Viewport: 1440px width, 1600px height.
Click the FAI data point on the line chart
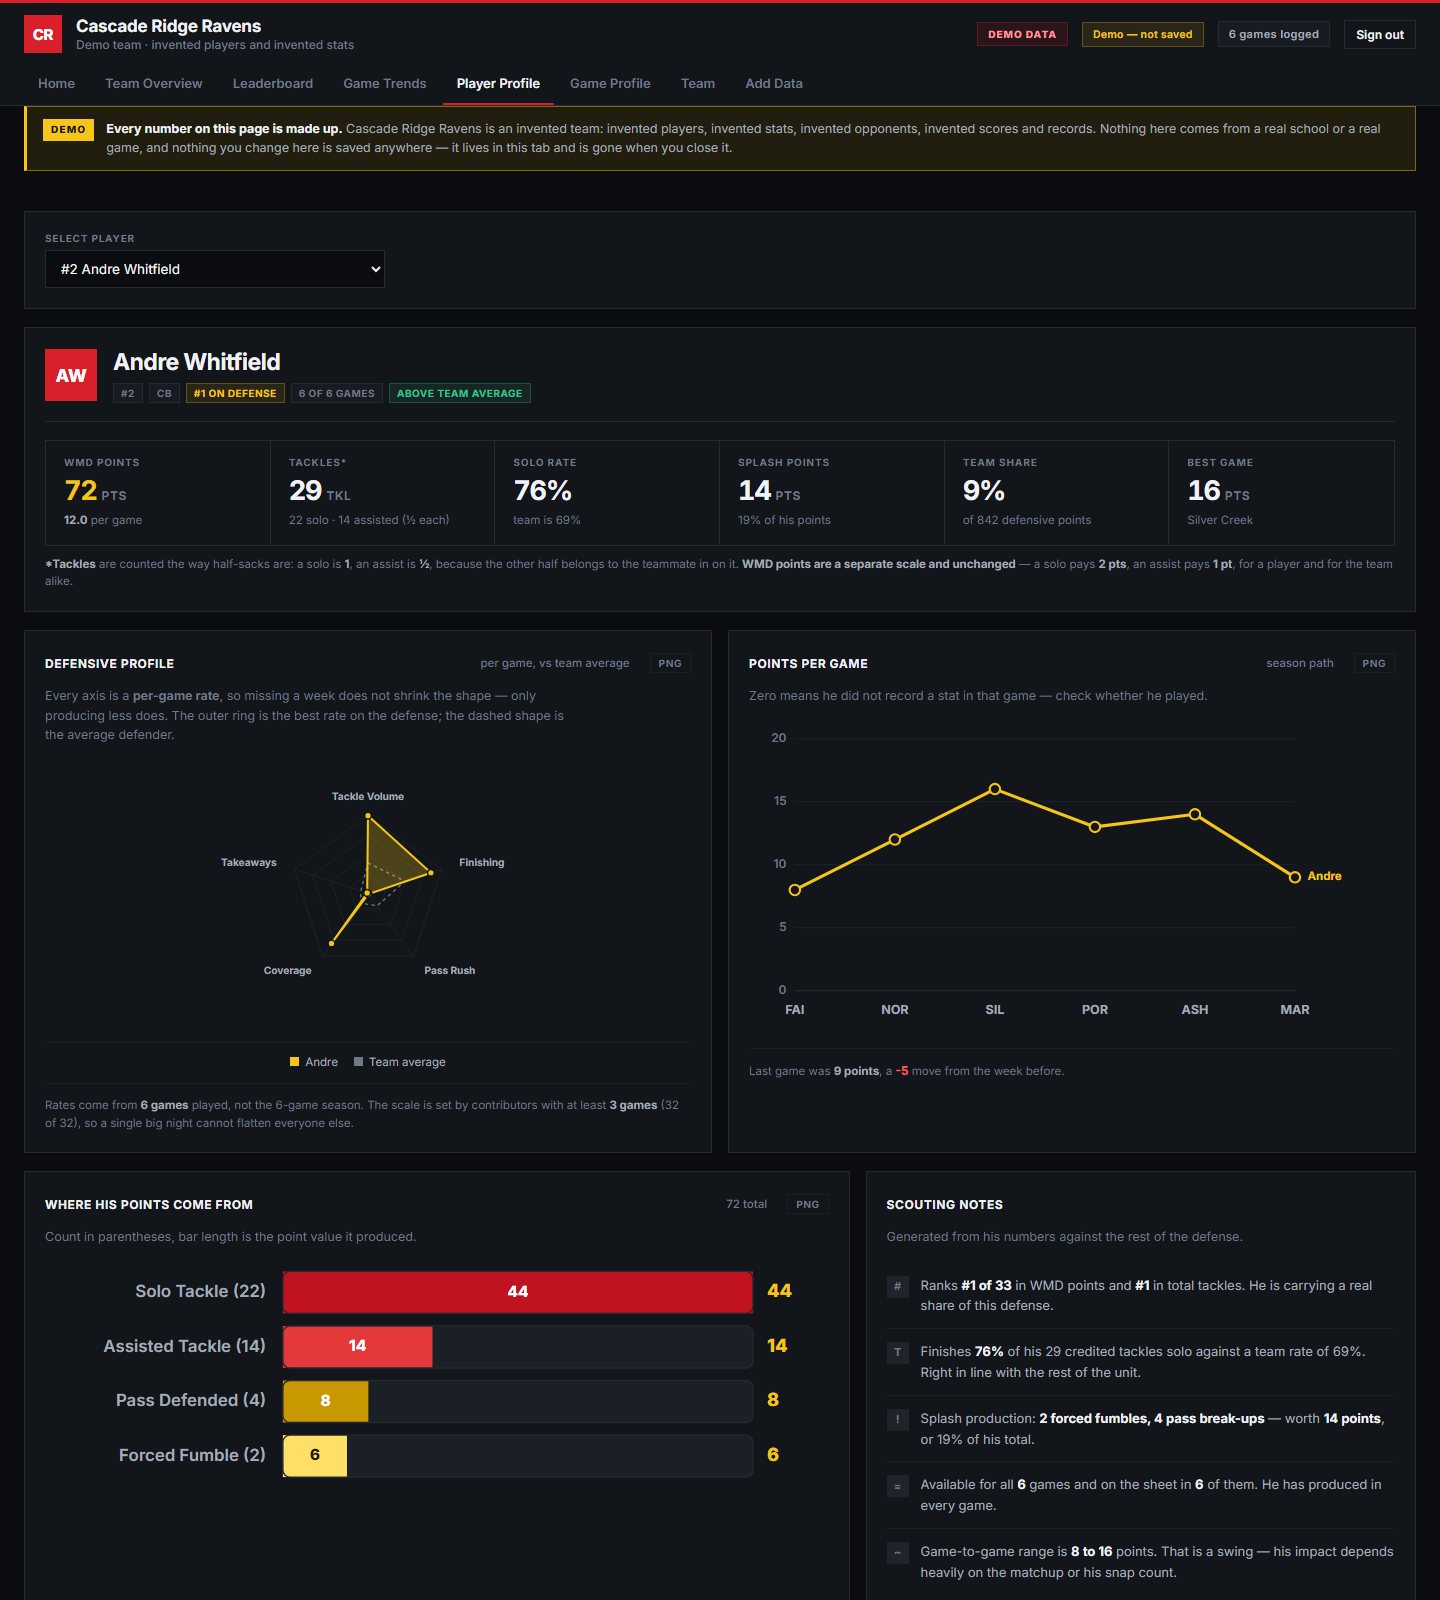click(795, 890)
